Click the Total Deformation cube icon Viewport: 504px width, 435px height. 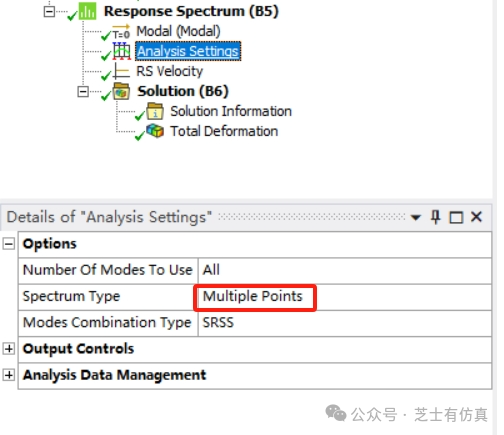155,131
